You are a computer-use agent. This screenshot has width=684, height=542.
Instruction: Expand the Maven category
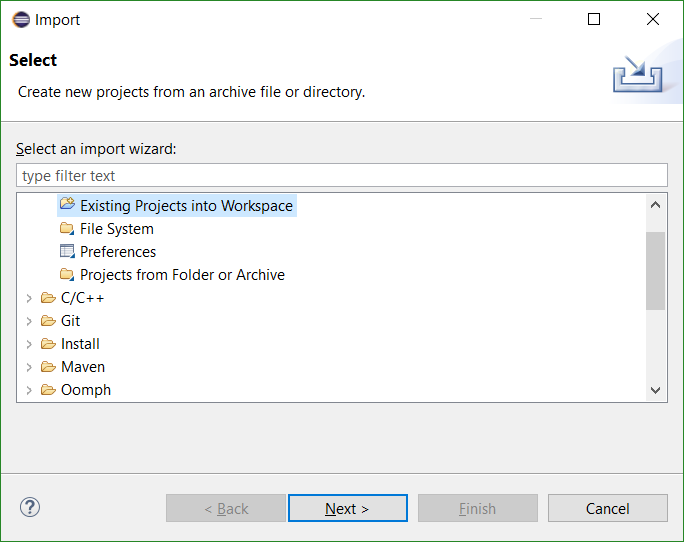point(29,367)
